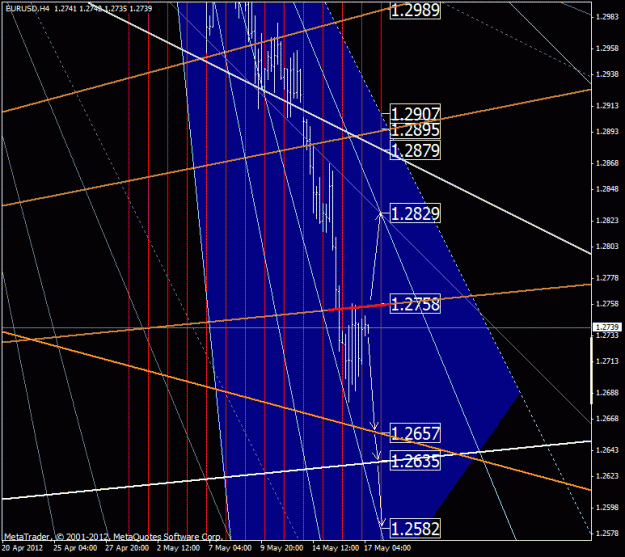Click the 1.2657 price label
Screen dimensions: 625x557
[x=415, y=433]
